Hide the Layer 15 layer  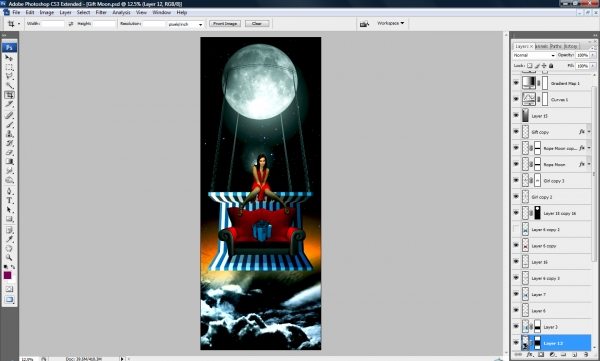(x=516, y=115)
